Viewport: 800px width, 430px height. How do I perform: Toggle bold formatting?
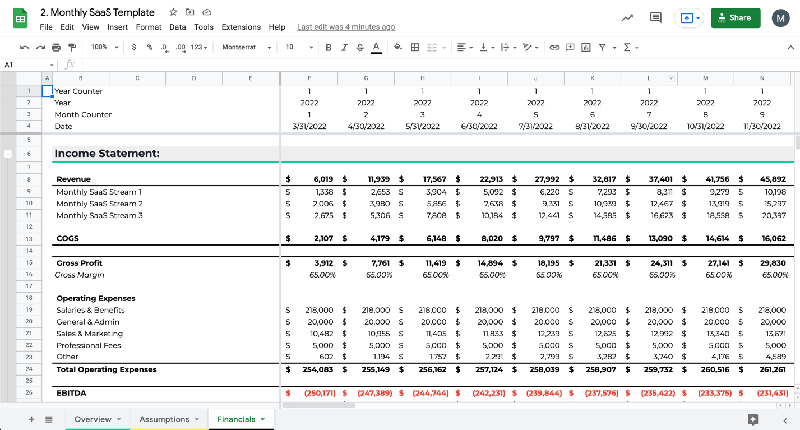(x=328, y=46)
